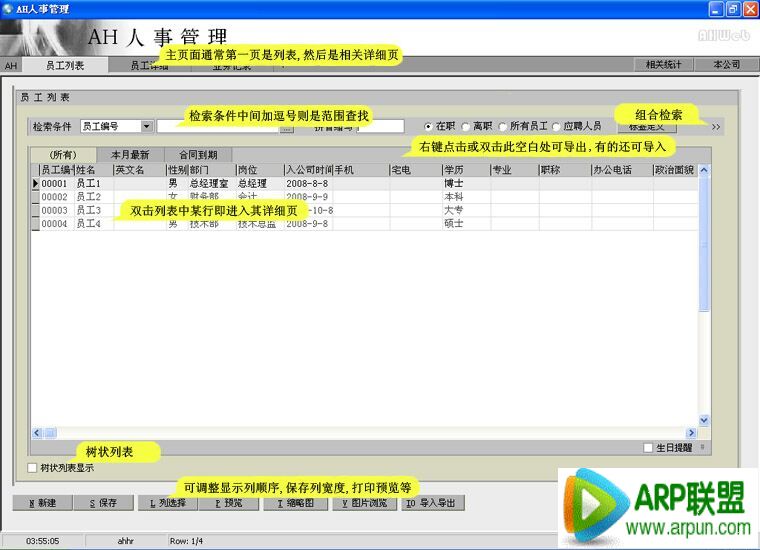Screen dimensions: 760x550
Task: Select the 员工3 row in the list
Action: coord(89,211)
